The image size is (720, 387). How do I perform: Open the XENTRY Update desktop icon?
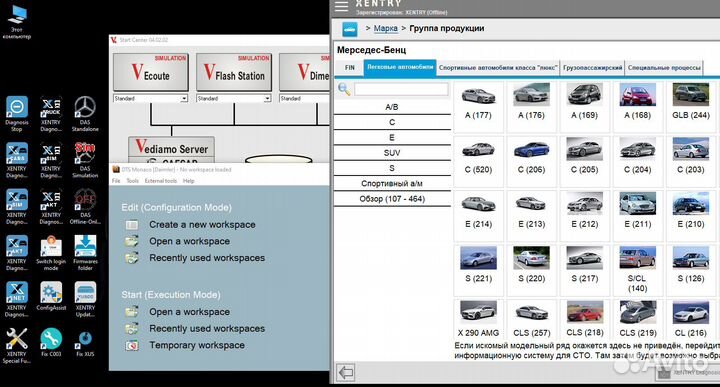point(85,299)
